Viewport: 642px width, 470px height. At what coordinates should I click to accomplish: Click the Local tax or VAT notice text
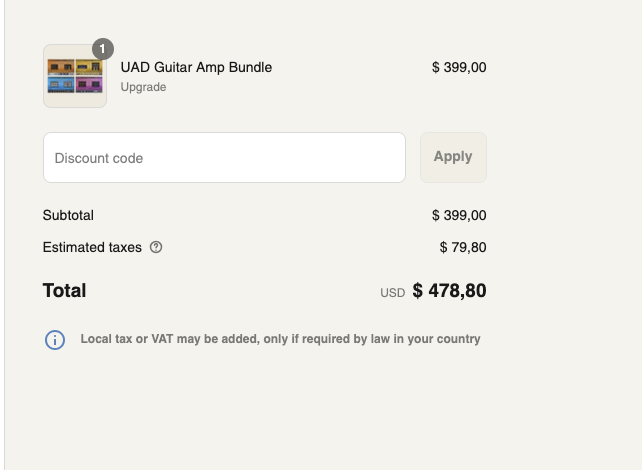[x=280, y=339]
